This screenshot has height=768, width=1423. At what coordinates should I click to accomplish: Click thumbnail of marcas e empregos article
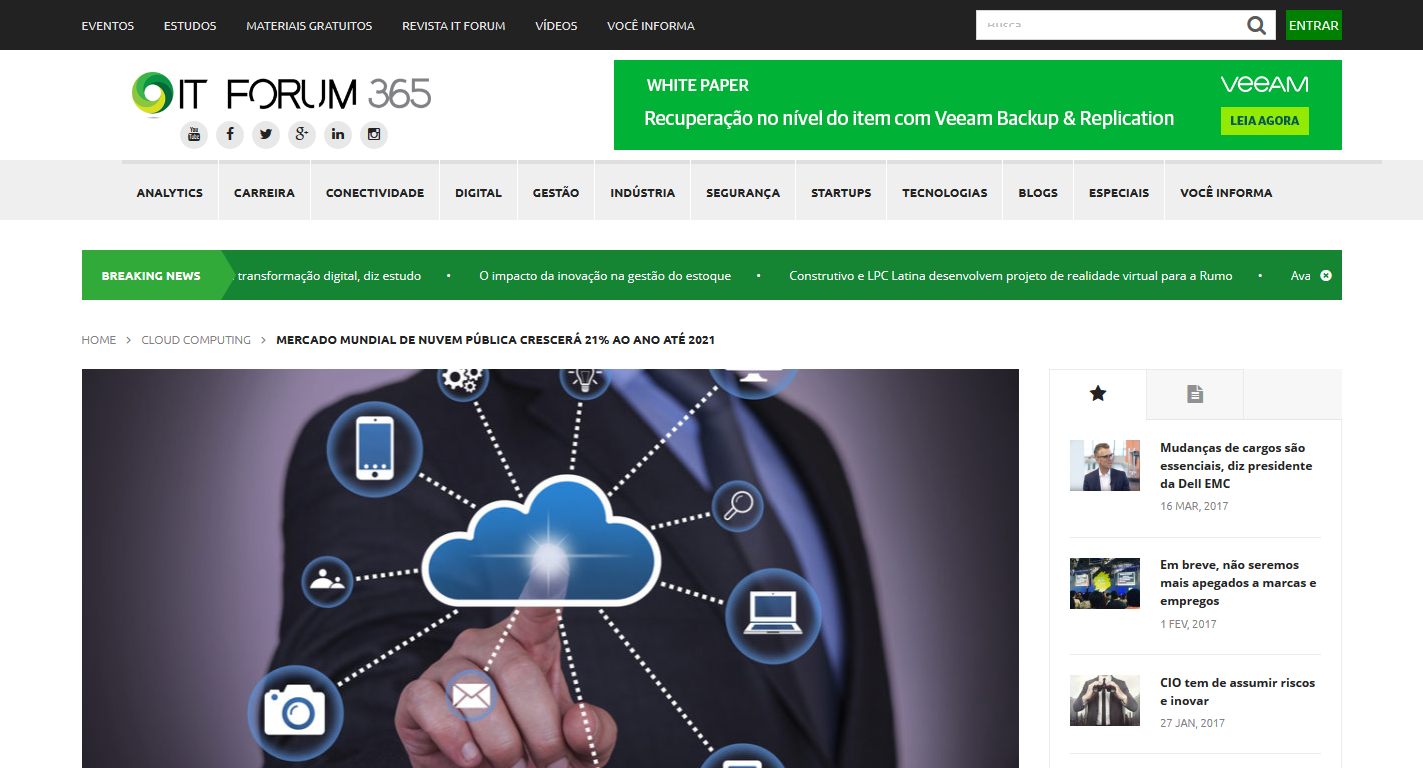coord(1105,583)
